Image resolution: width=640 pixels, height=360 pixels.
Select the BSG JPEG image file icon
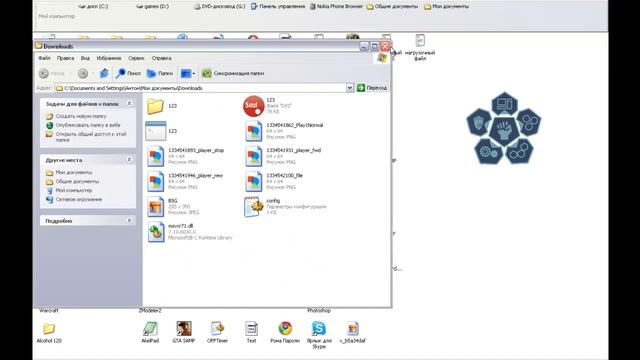pyautogui.click(x=156, y=207)
